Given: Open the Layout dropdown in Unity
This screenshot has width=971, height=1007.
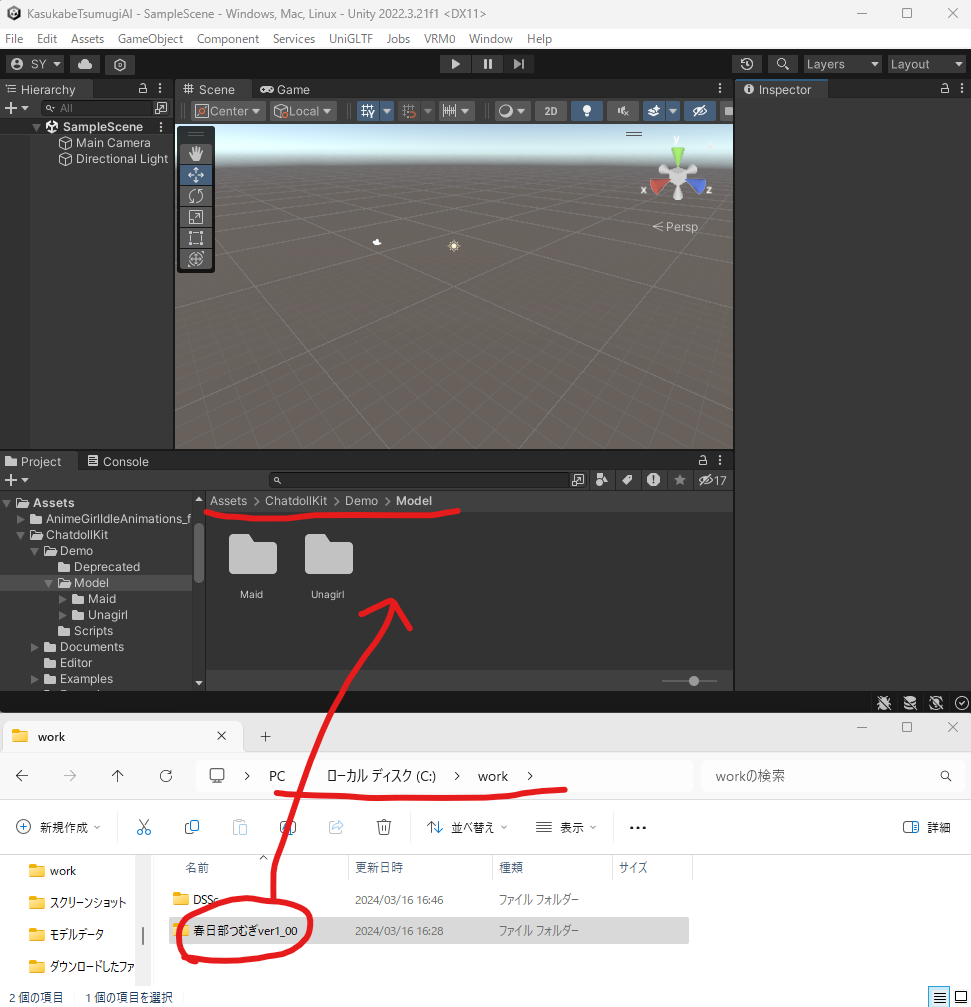Looking at the screenshot, I should pyautogui.click(x=927, y=64).
